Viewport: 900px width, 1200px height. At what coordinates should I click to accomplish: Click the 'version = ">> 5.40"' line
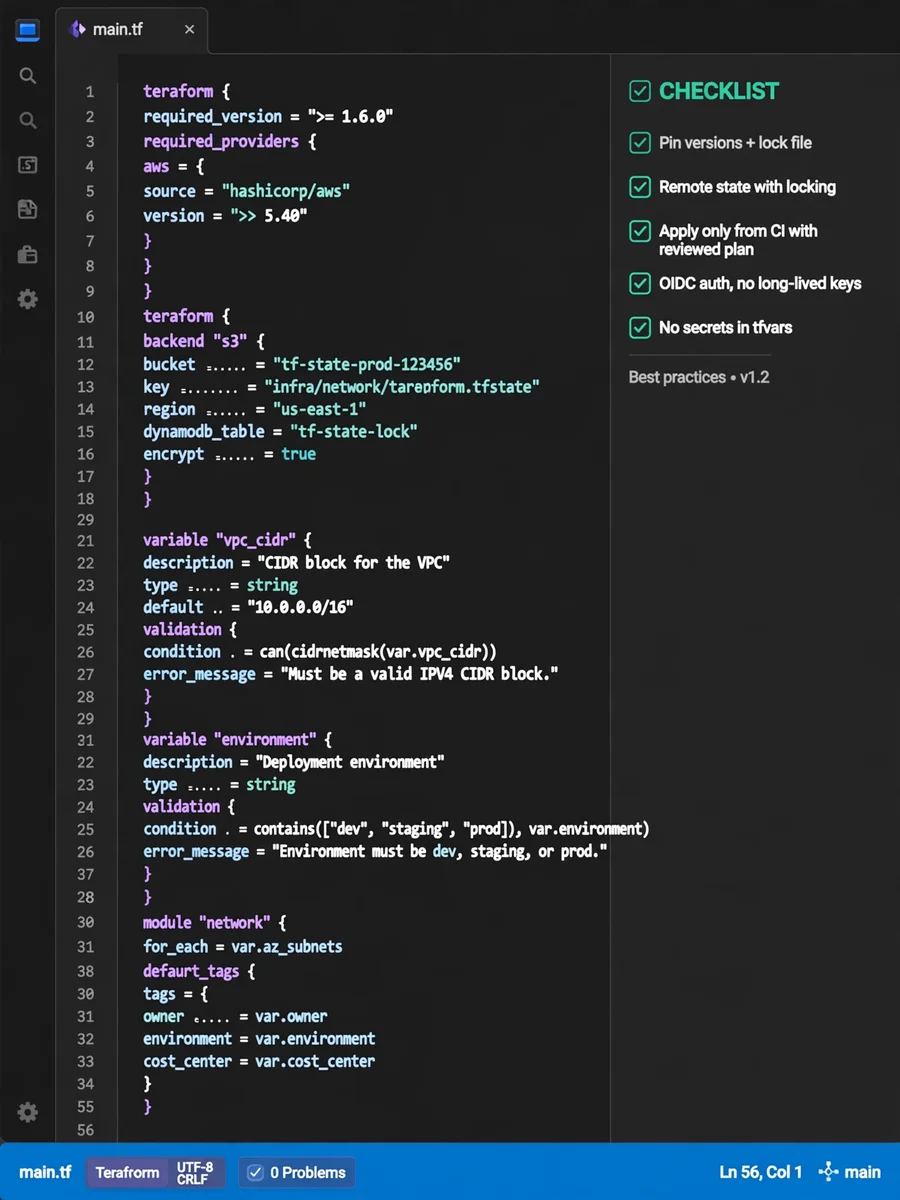pyautogui.click(x=224, y=216)
